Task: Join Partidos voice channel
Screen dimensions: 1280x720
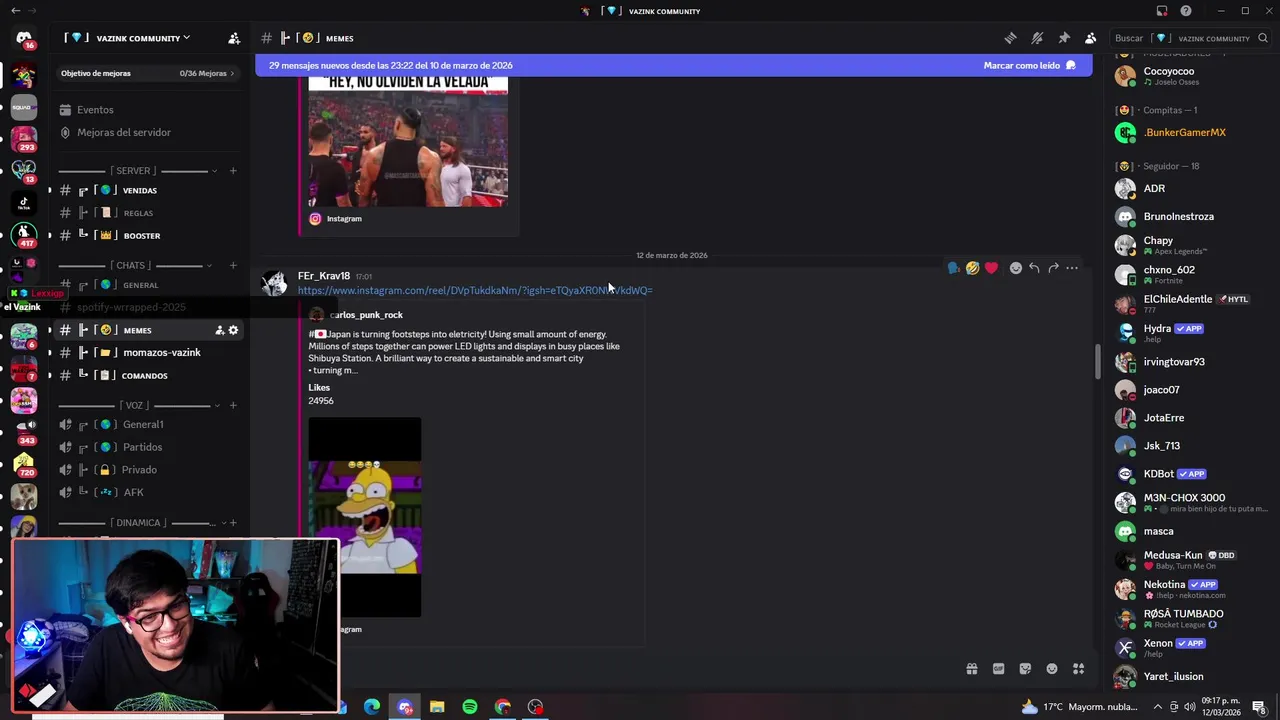Action: click(x=148, y=447)
